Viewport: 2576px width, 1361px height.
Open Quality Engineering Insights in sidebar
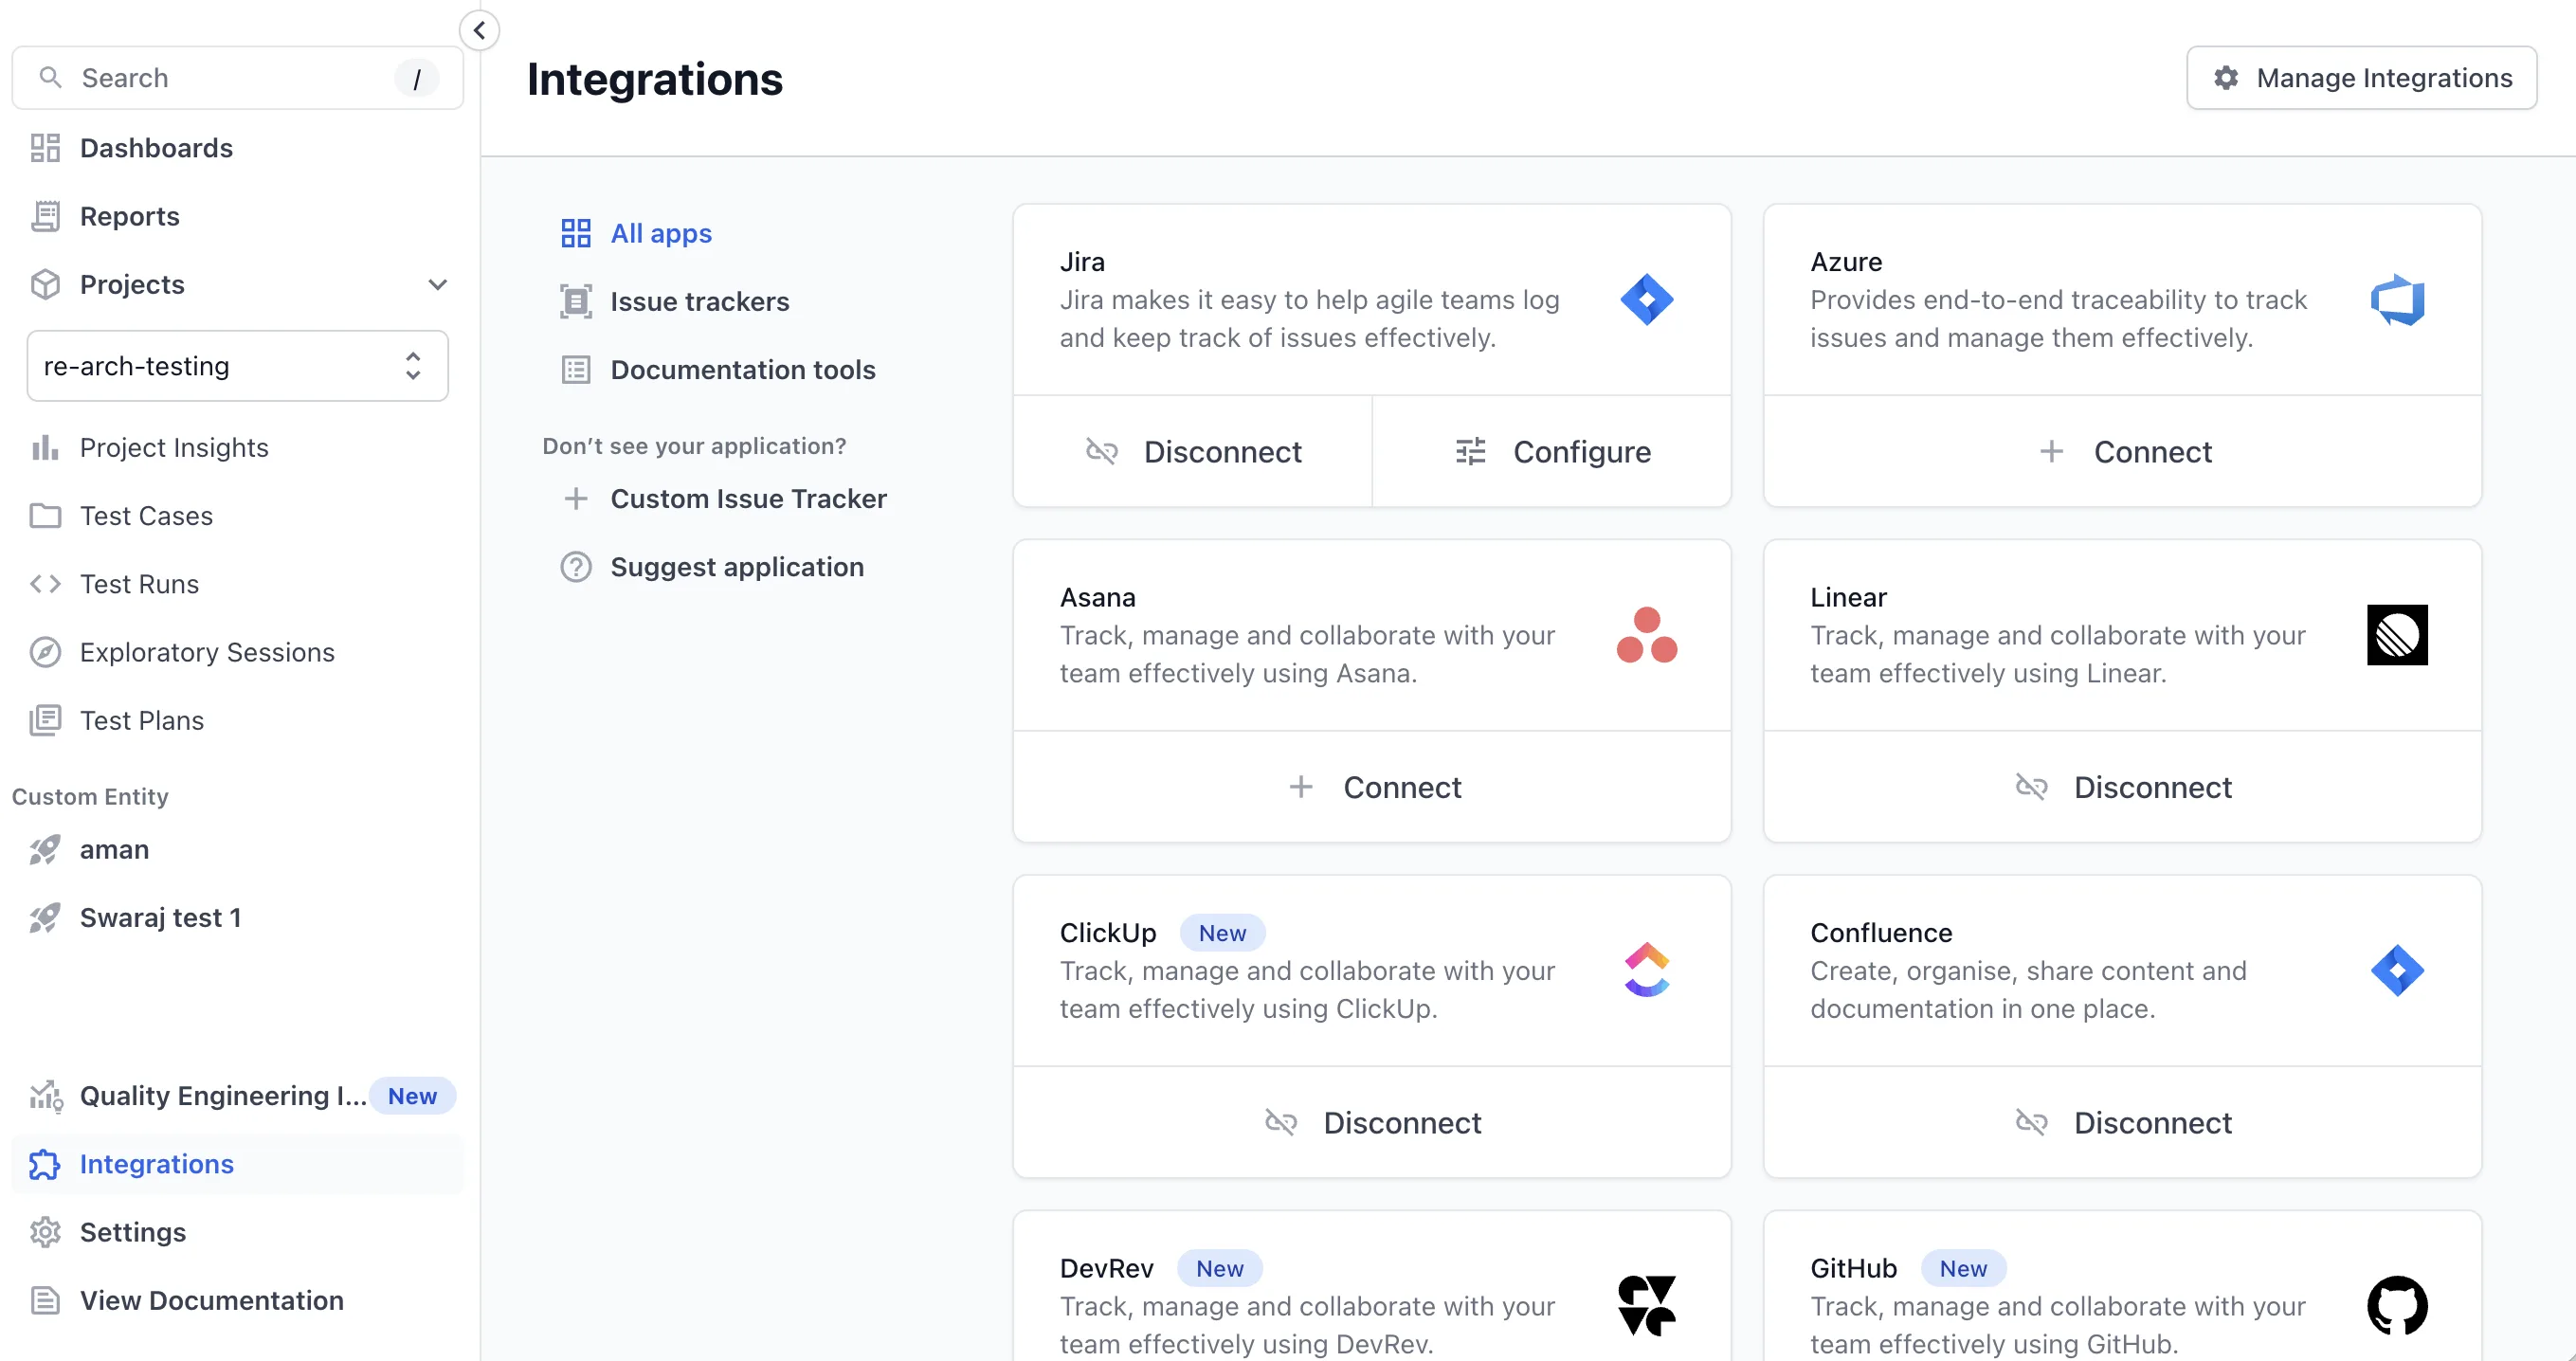237,1096
